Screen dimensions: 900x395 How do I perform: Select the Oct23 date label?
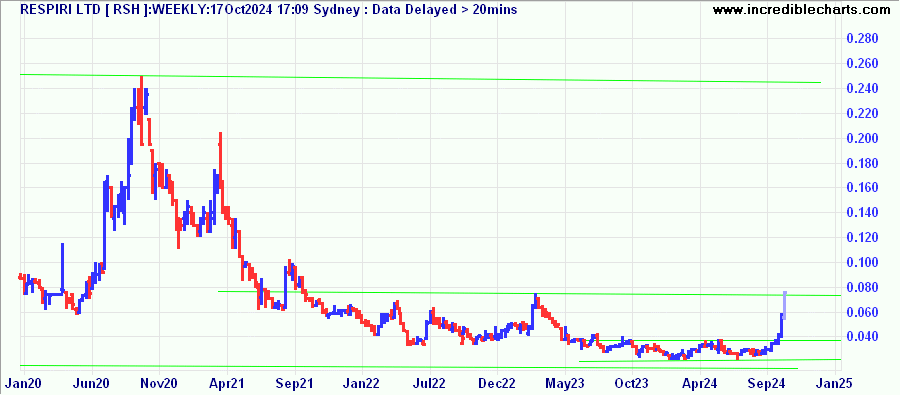click(x=631, y=381)
